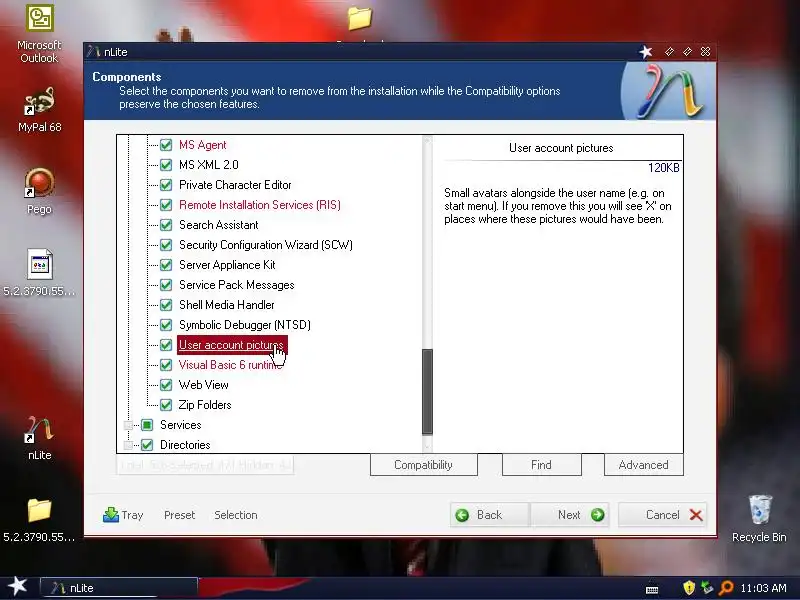This screenshot has width=800, height=600.
Task: Open Microsoft Outlook desktop icon
Action: click(x=39, y=34)
